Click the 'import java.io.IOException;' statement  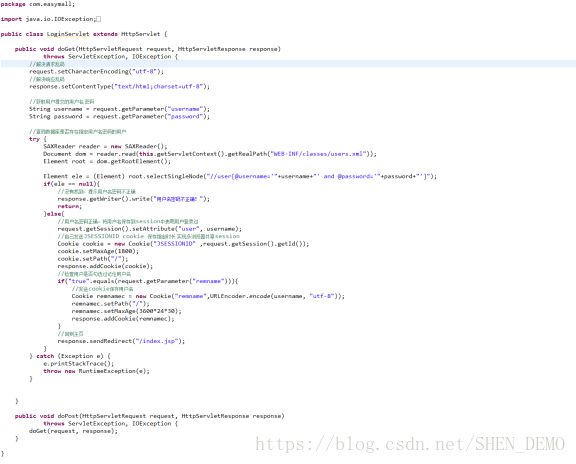pyautogui.click(x=48, y=19)
